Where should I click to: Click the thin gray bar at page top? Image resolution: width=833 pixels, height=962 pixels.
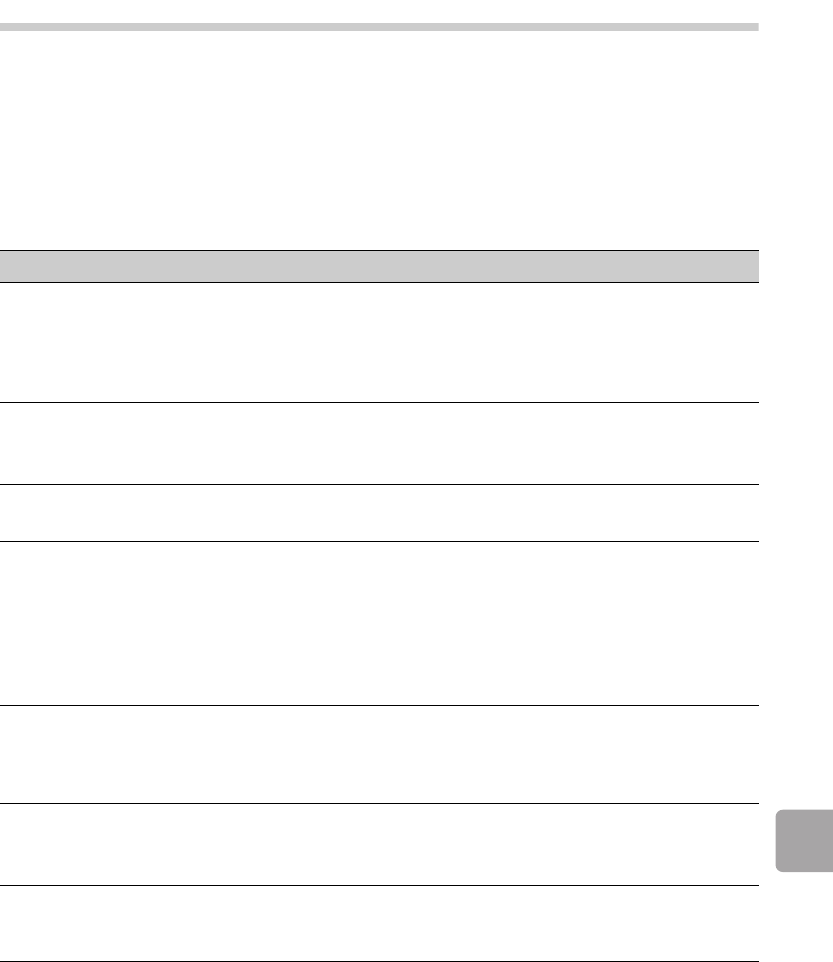tap(379, 27)
